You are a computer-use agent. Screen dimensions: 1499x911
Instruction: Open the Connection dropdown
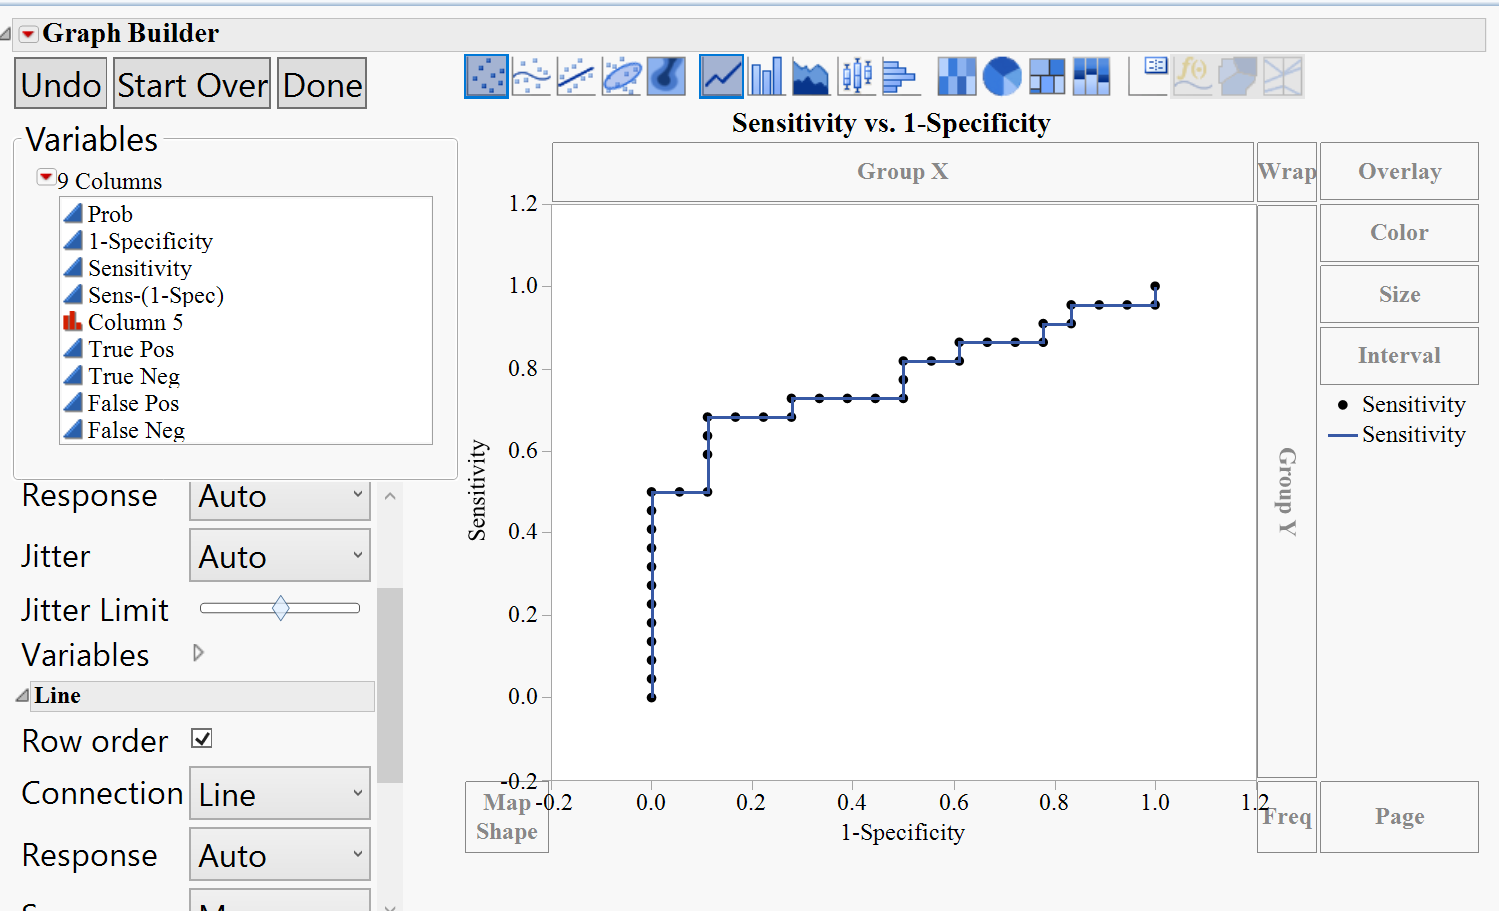[280, 792]
